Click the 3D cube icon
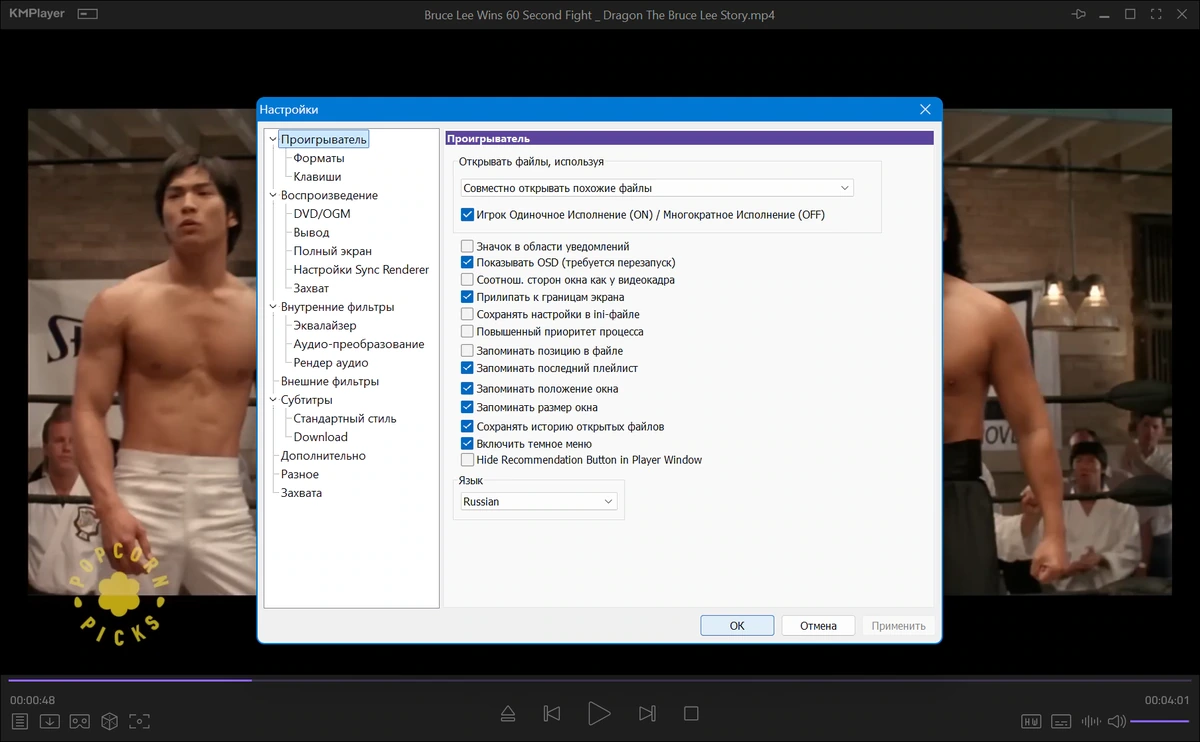The image size is (1200, 742). tap(110, 721)
